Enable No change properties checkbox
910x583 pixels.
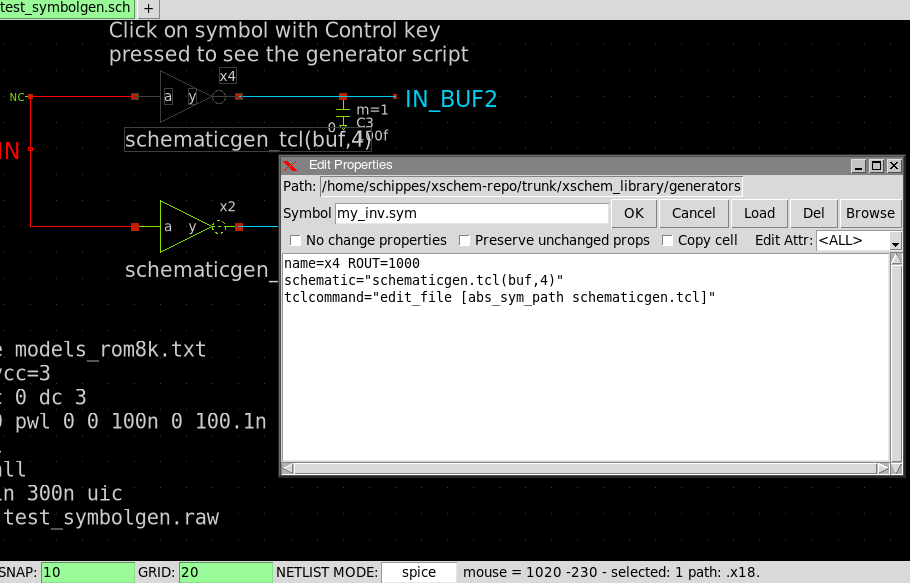pos(296,240)
